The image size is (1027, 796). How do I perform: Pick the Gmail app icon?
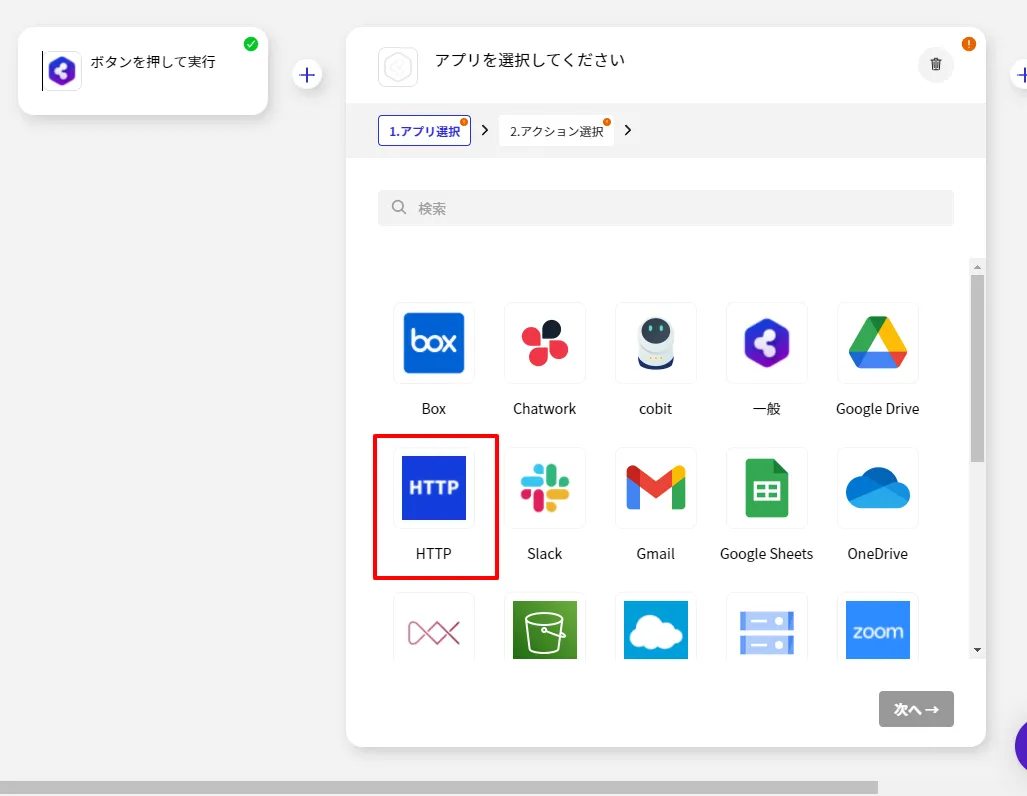(656, 488)
